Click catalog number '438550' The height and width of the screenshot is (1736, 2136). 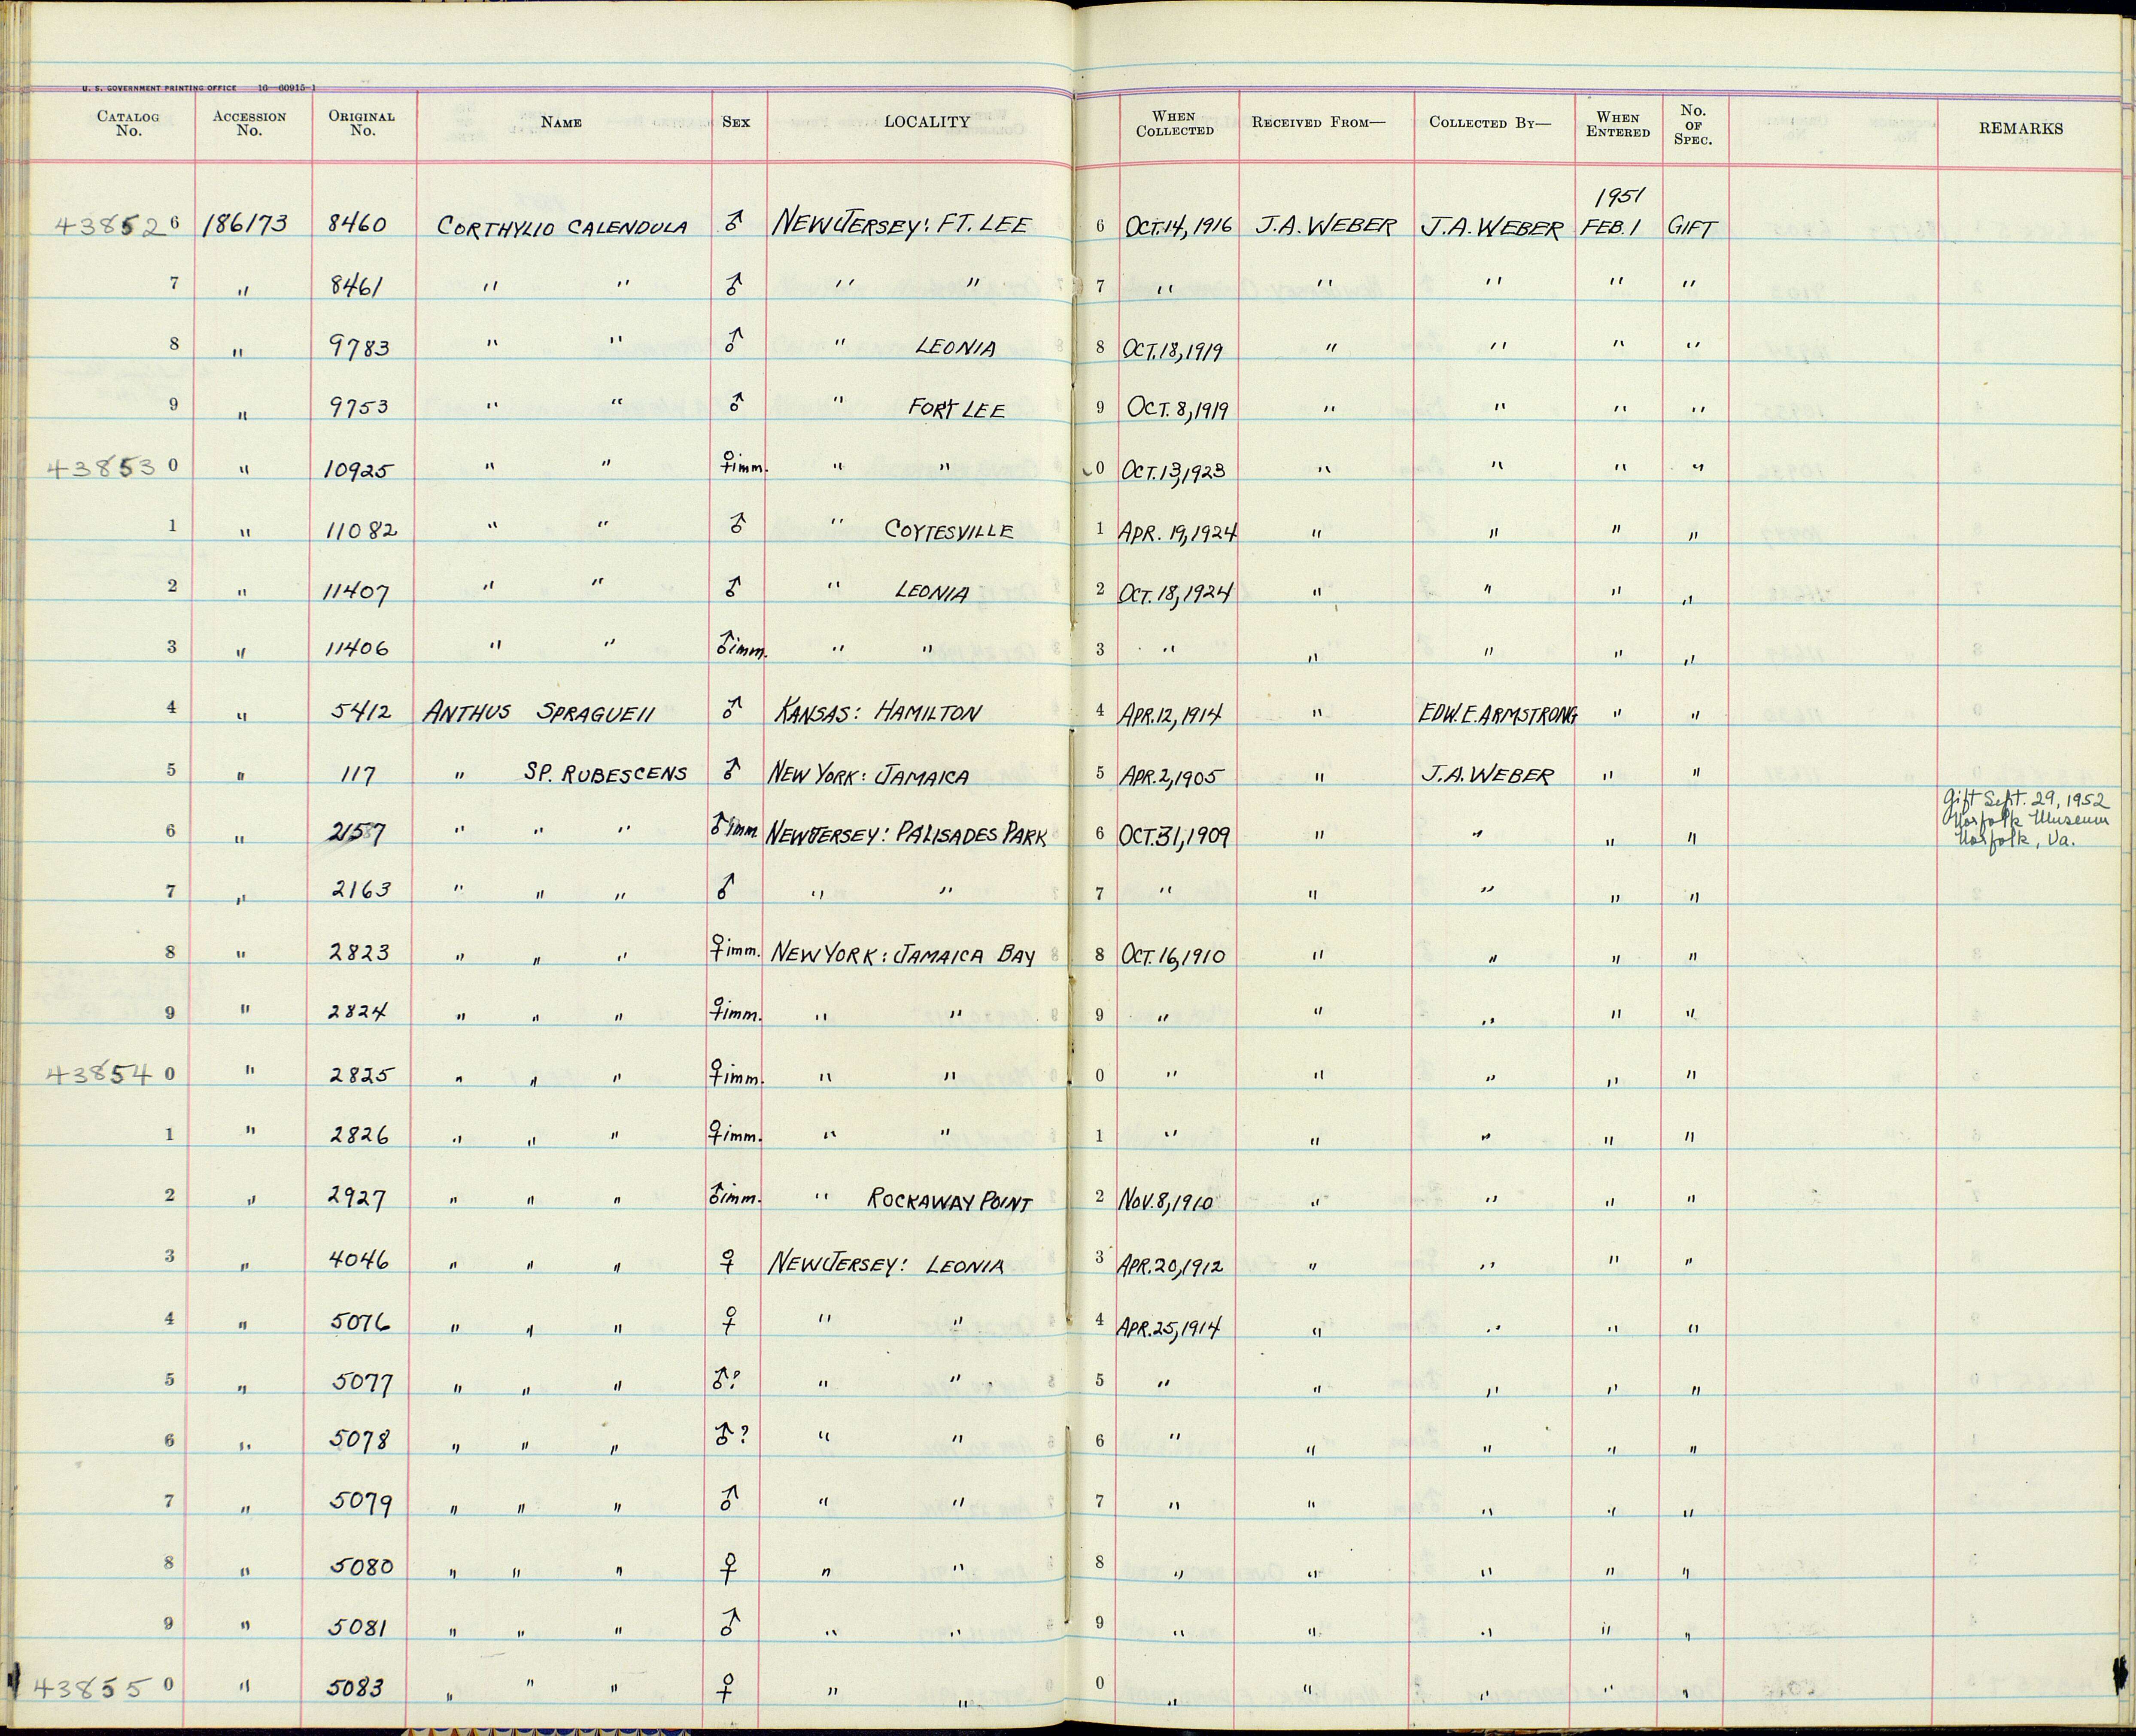click(x=104, y=1688)
